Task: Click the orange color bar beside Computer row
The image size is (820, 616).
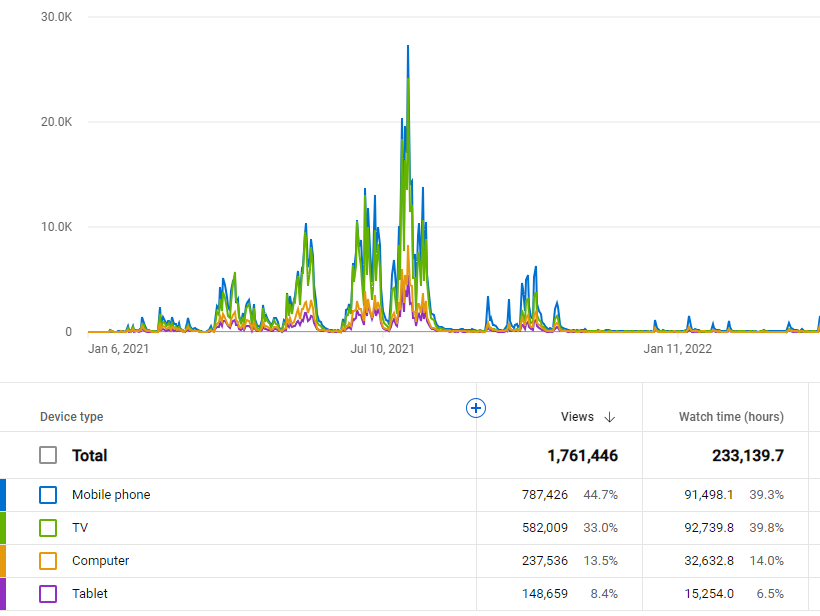Action: coord(3,561)
